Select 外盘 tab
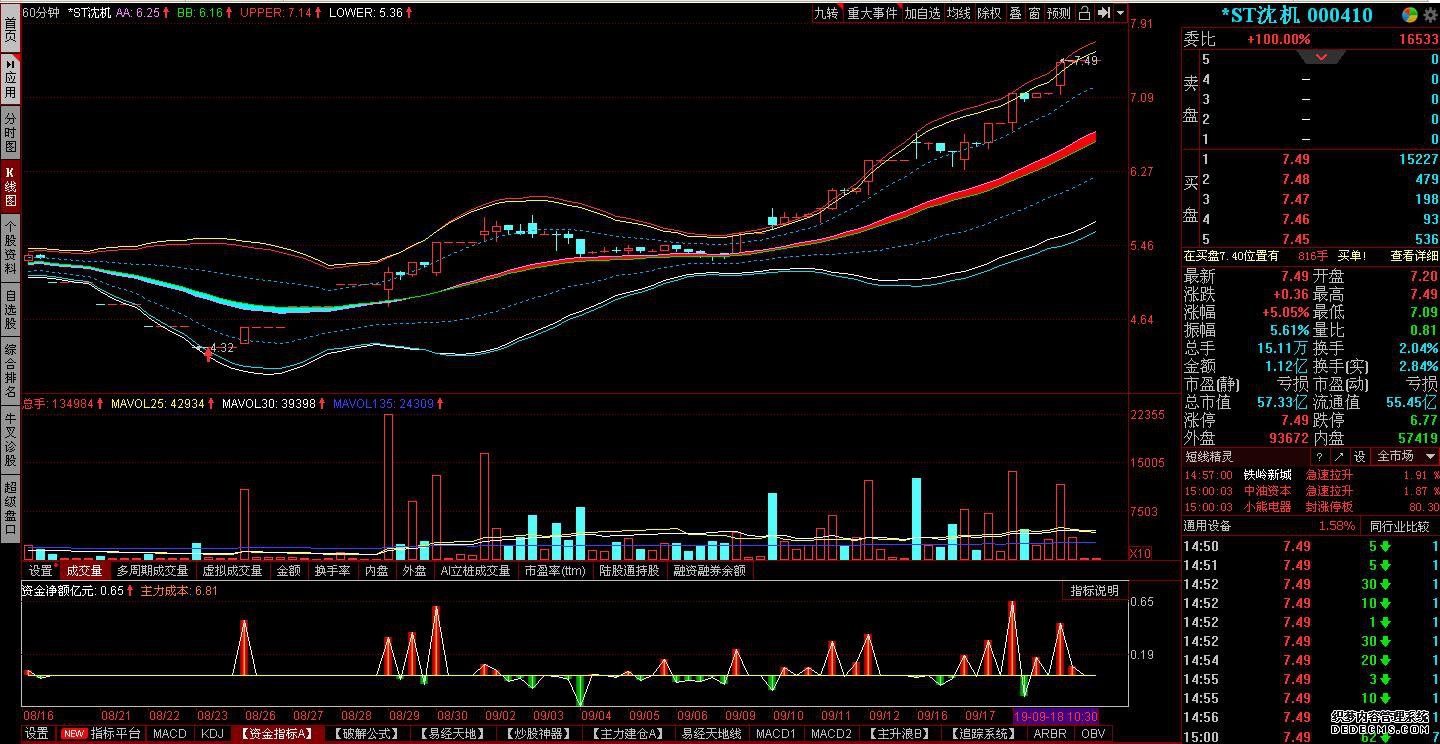The height and width of the screenshot is (744, 1440). pyautogui.click(x=414, y=571)
